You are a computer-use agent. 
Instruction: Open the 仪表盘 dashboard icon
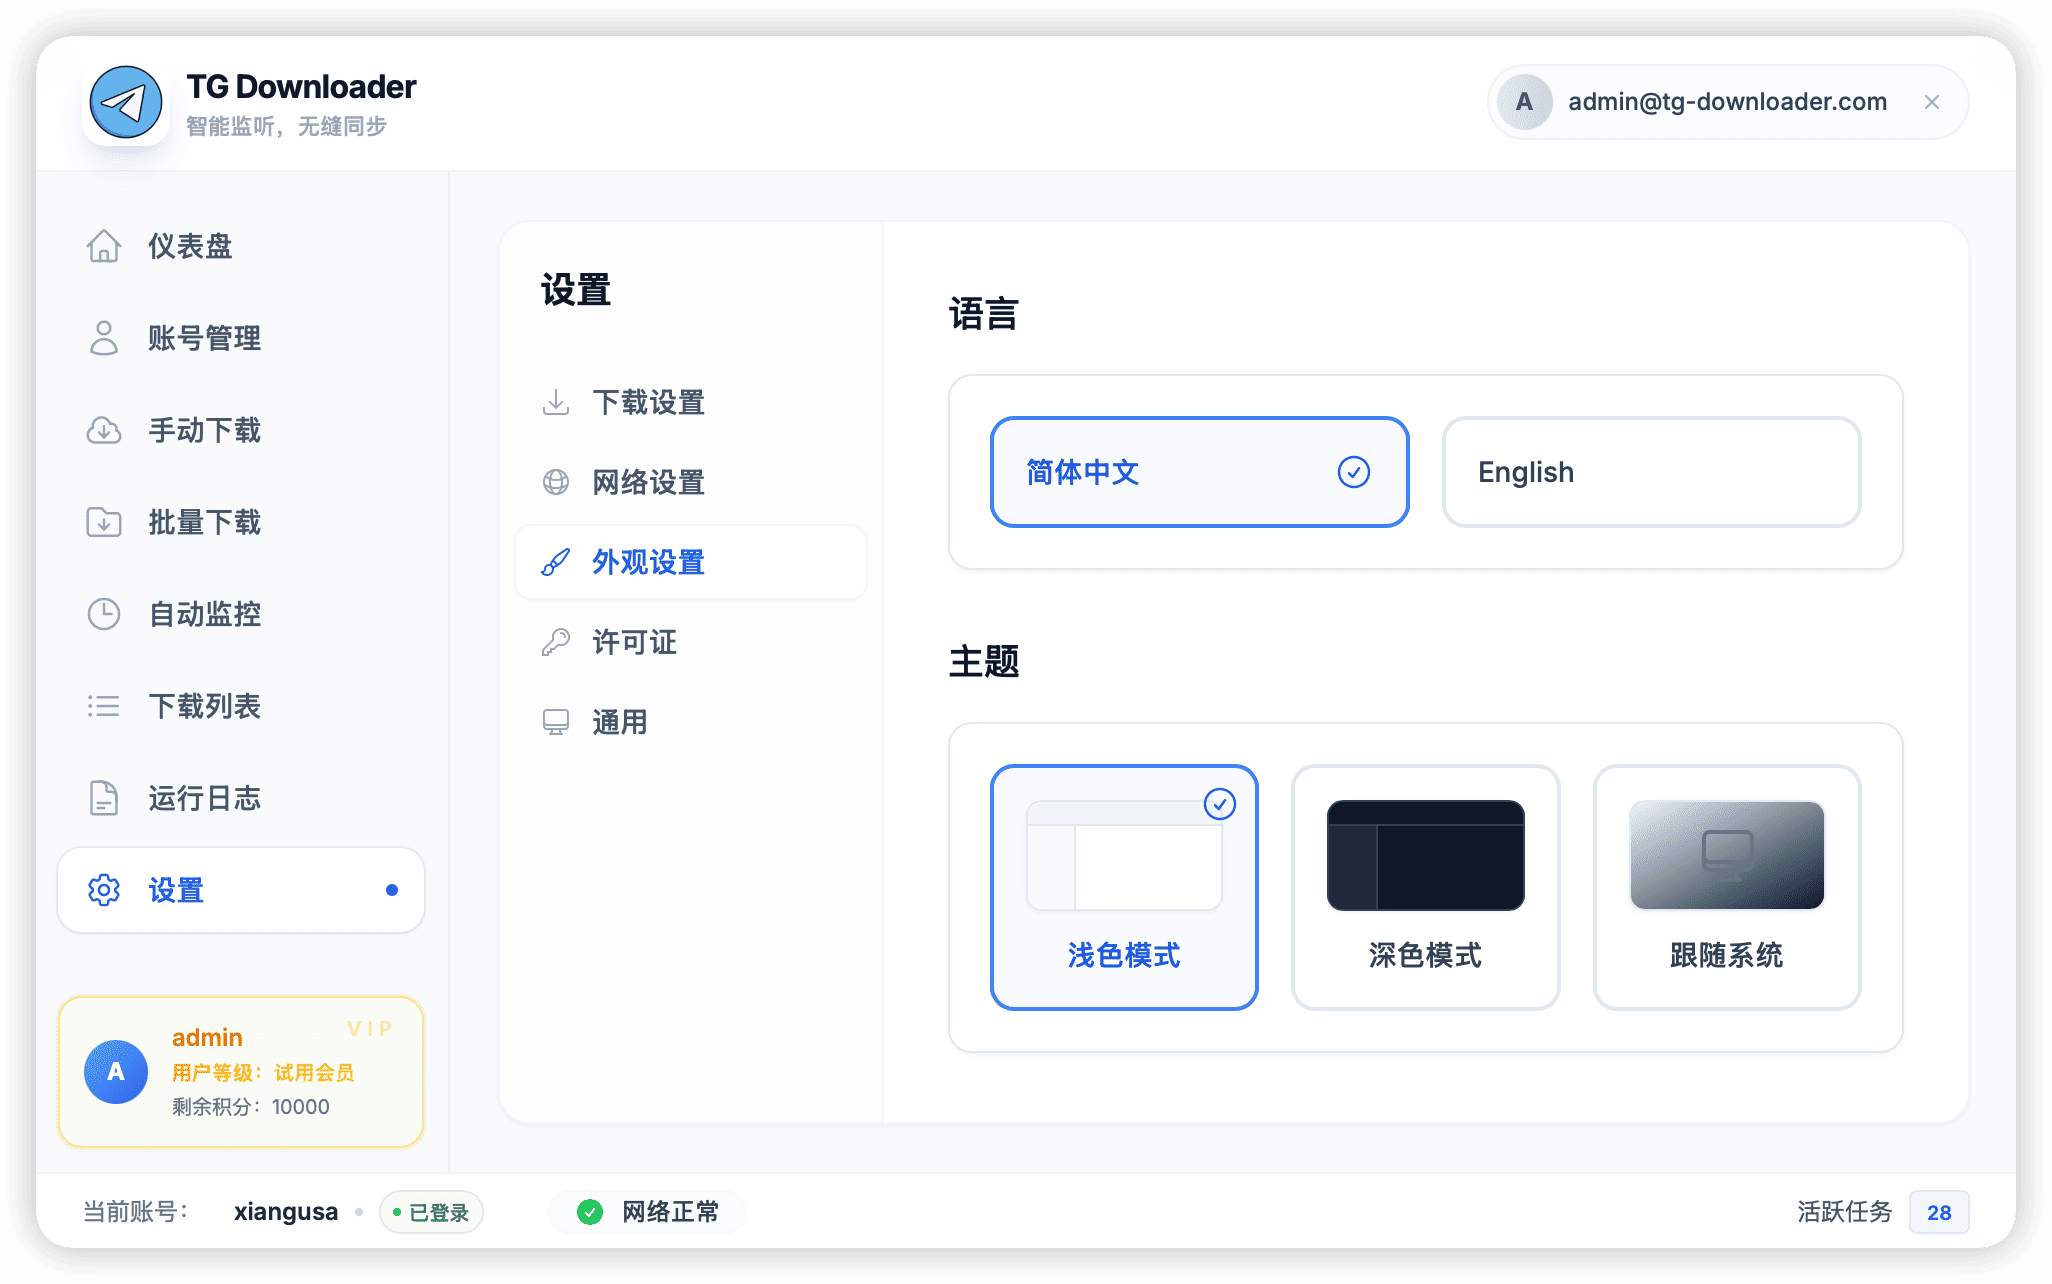104,246
